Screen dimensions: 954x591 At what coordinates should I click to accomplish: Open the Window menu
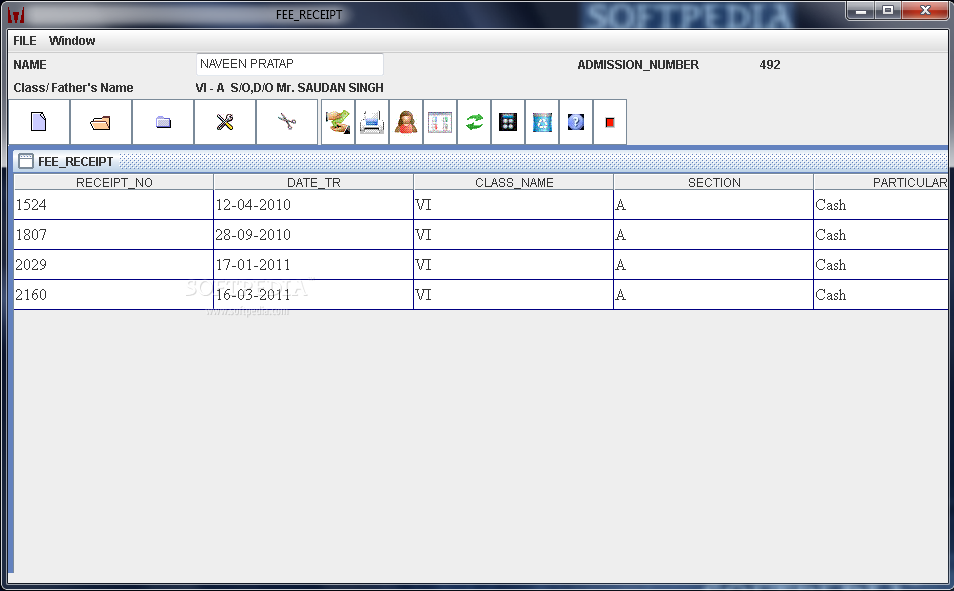point(72,41)
